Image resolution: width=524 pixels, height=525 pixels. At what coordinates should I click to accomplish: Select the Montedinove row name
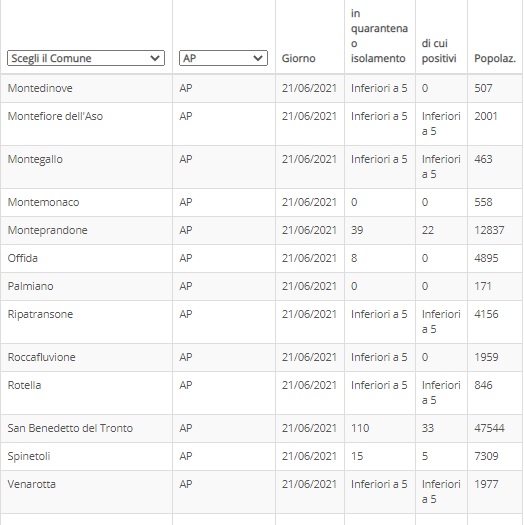(x=40, y=88)
